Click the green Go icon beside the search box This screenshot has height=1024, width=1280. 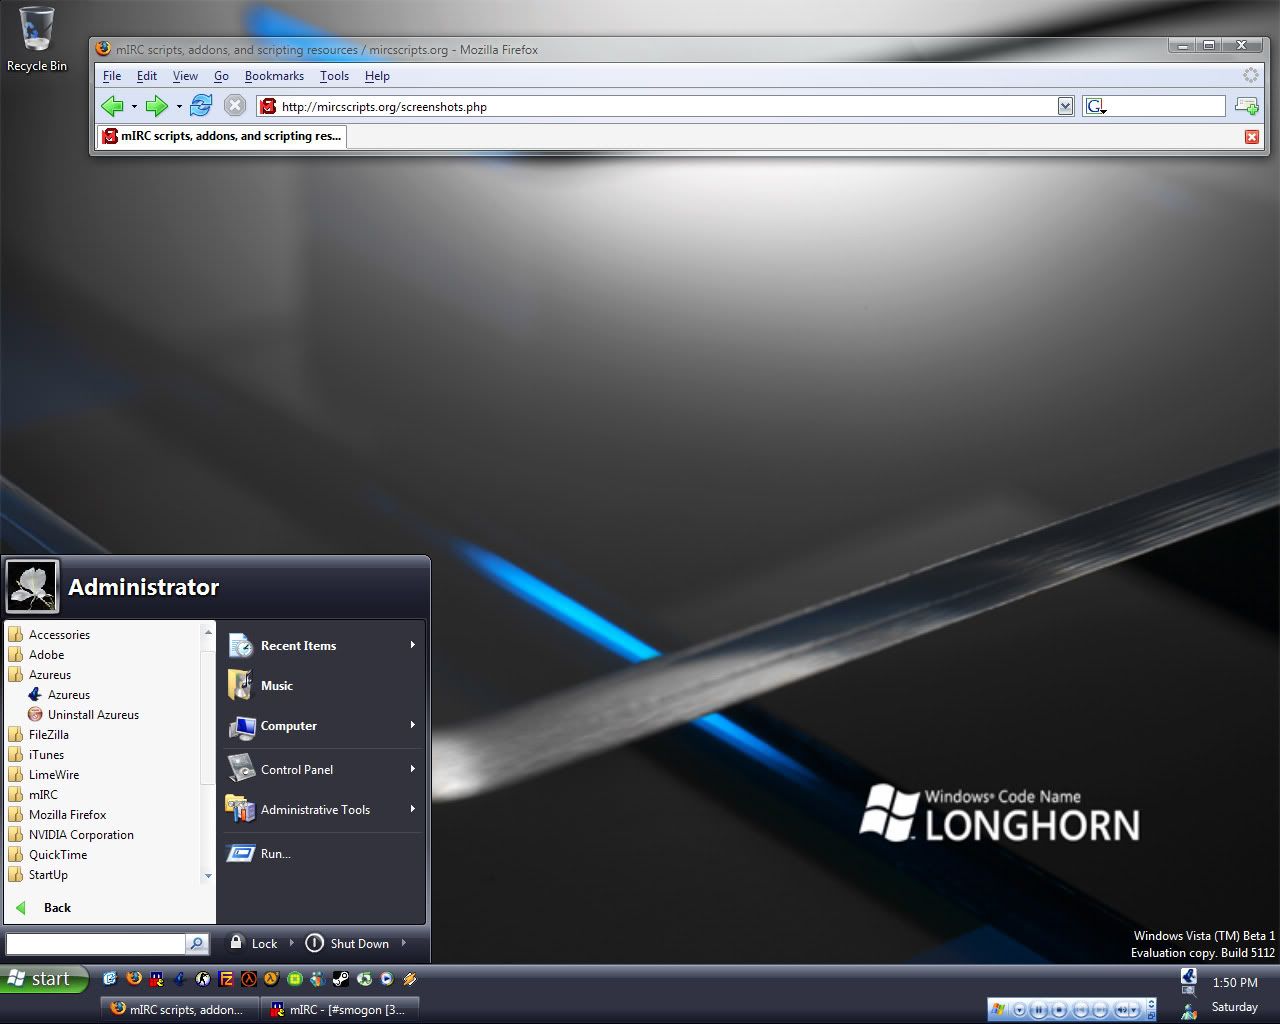tap(1246, 106)
